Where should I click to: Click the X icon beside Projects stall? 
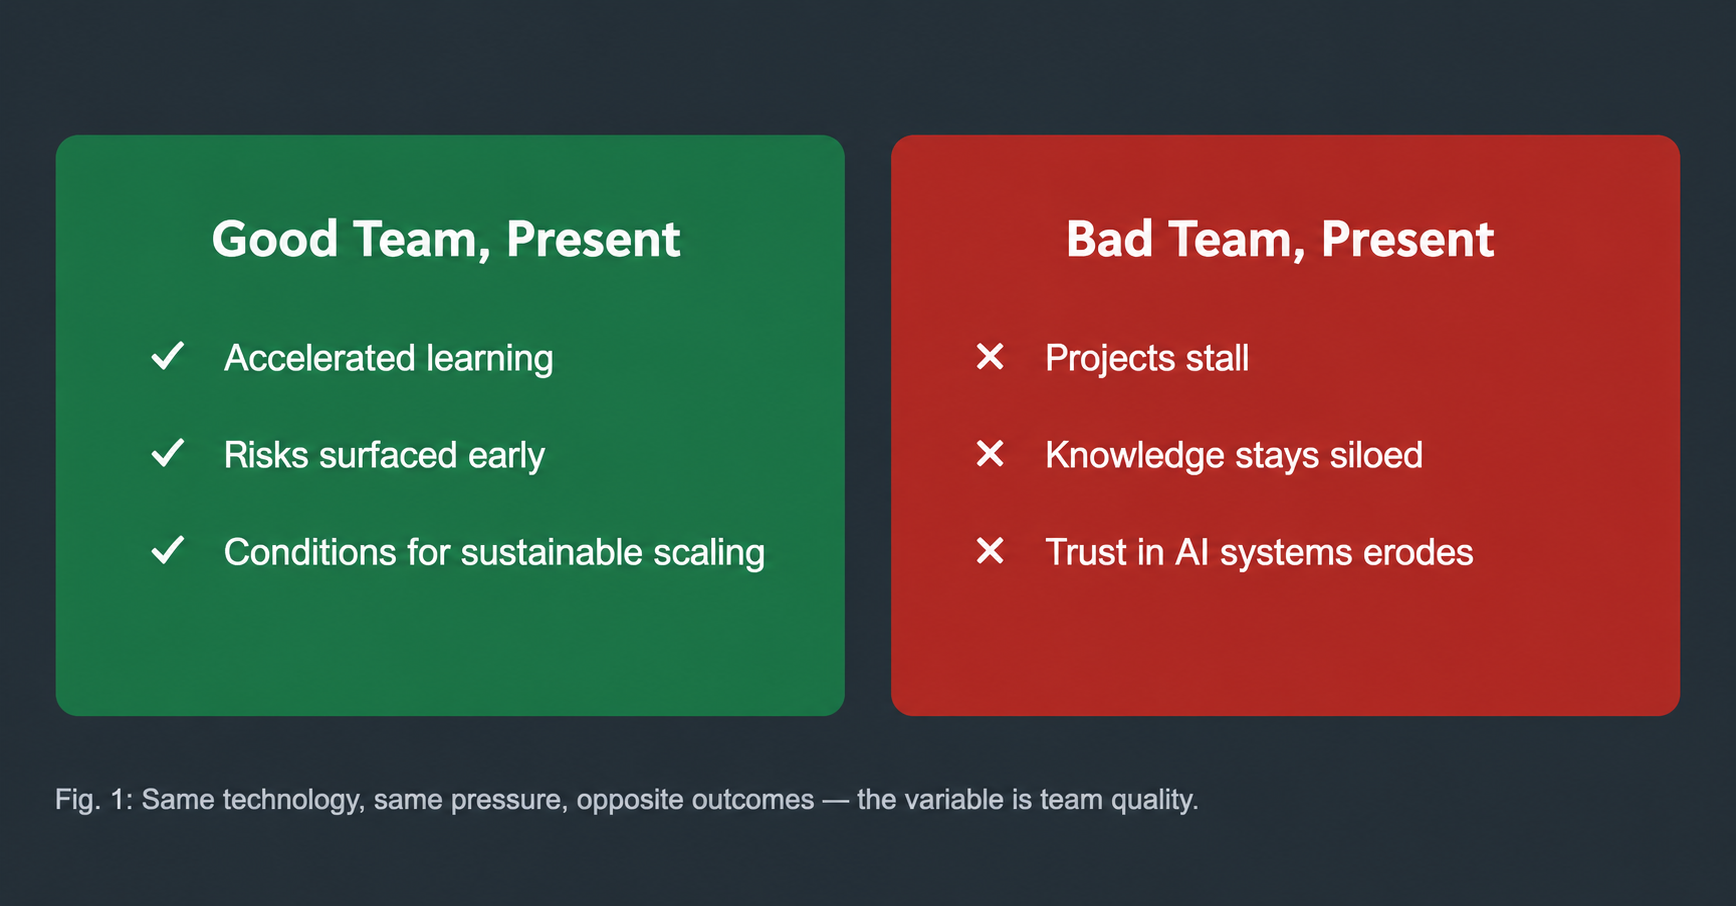pyautogui.click(x=990, y=357)
